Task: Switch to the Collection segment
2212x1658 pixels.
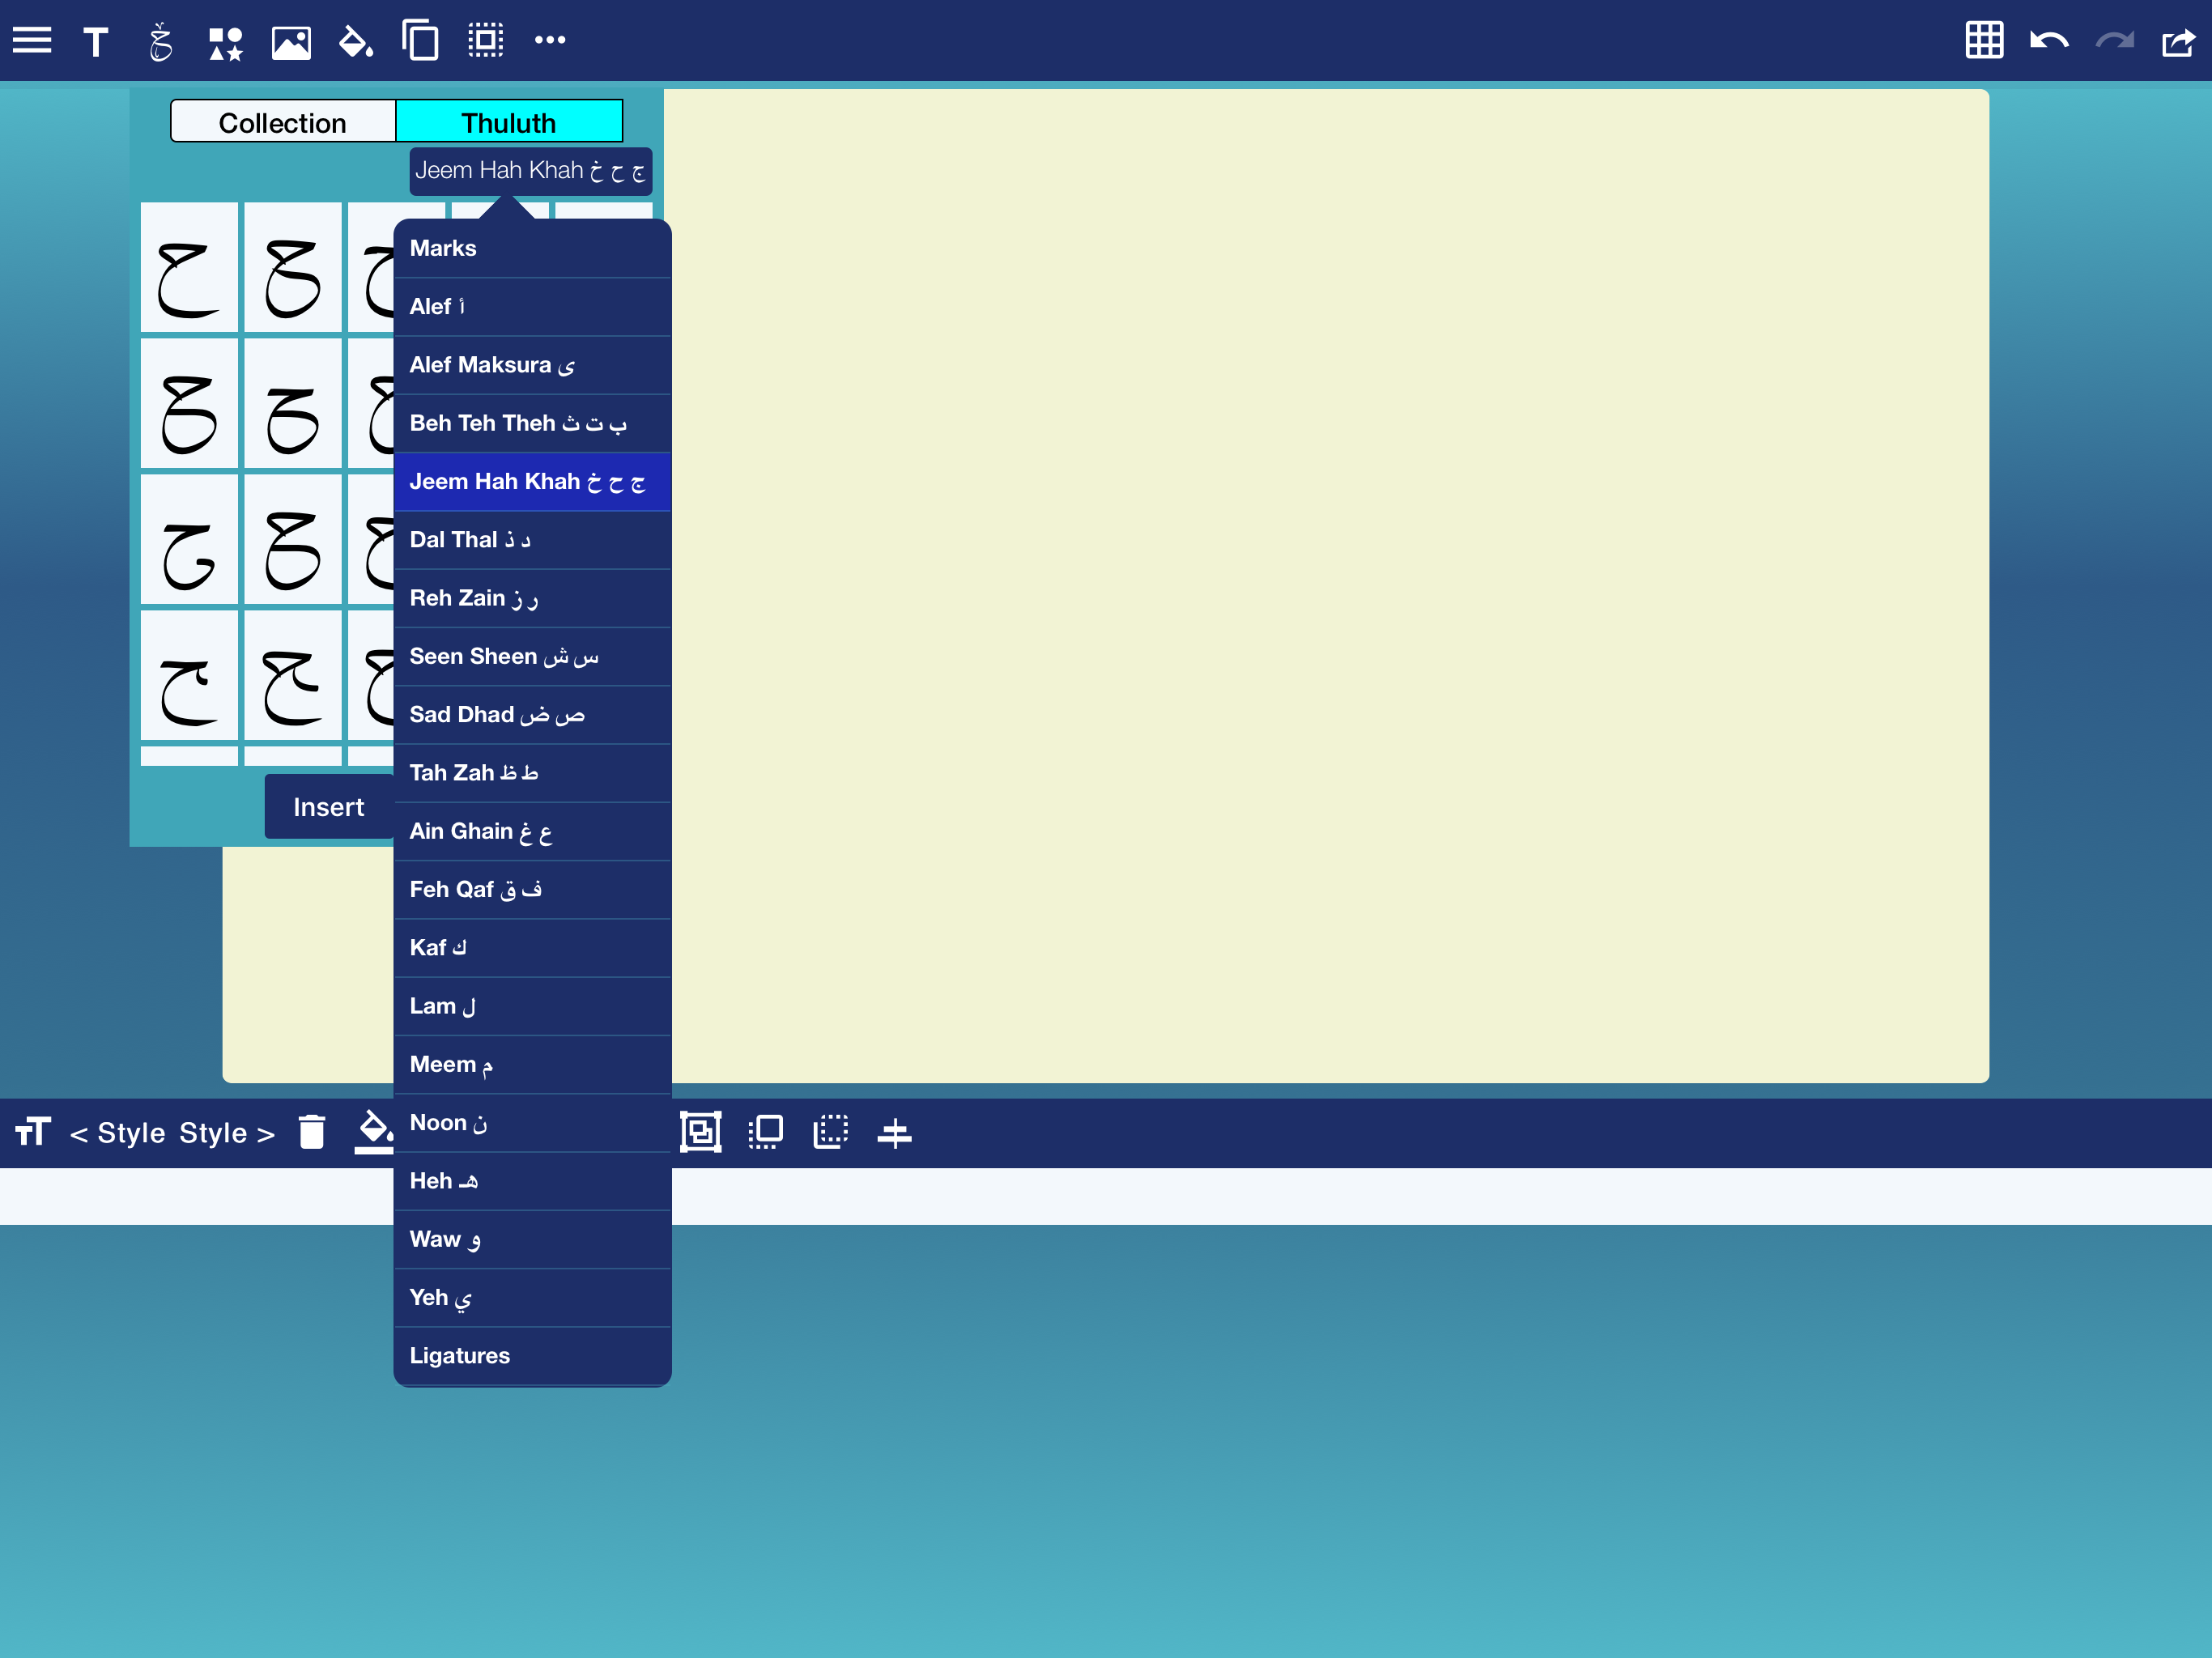Action: (283, 122)
